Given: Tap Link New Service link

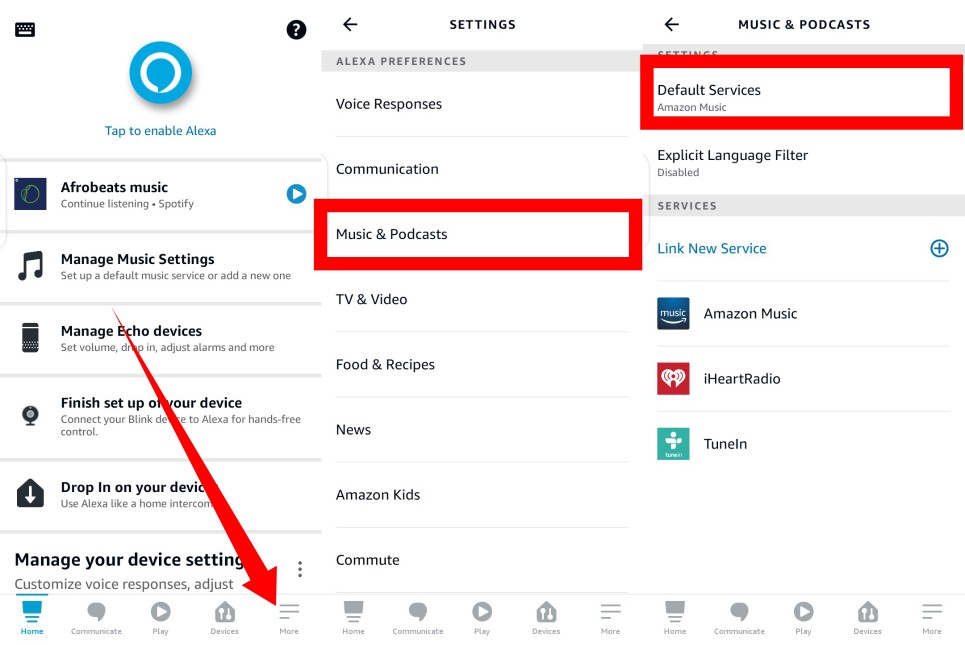Looking at the screenshot, I should point(712,249).
